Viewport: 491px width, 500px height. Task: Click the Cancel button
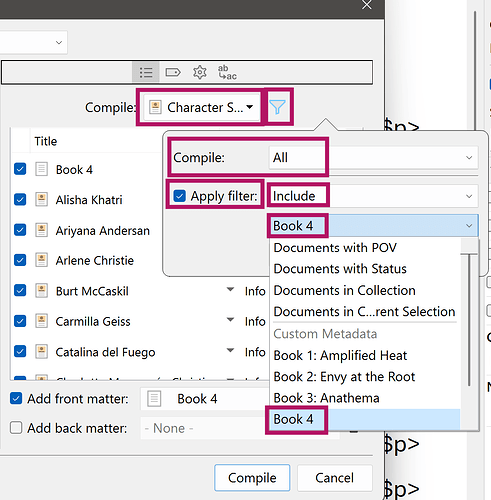coord(334,478)
